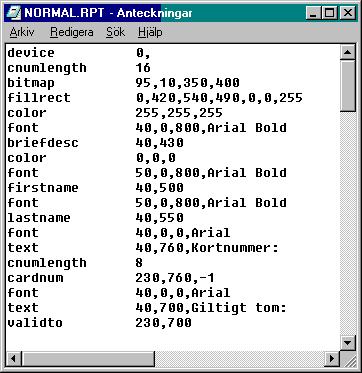The height and width of the screenshot is (373, 362).
Task: Click the word 'cardnum'
Action: pos(35,278)
